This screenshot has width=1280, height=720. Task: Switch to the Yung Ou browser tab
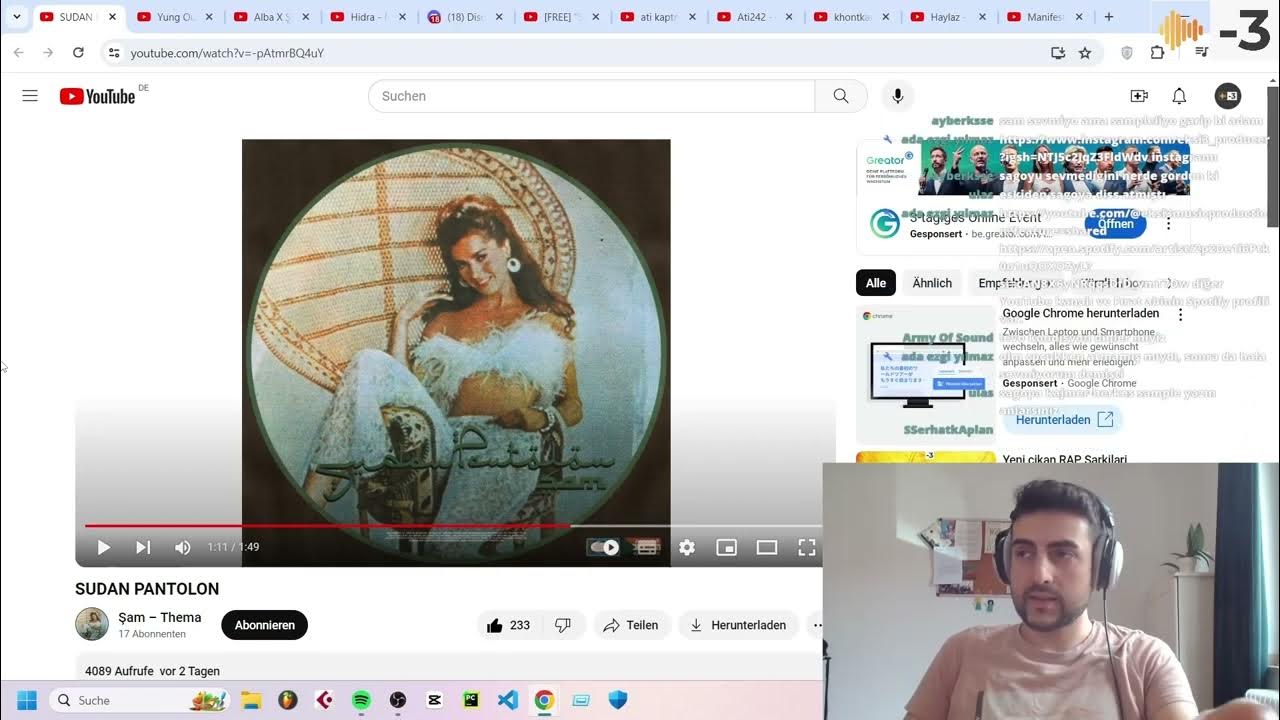click(x=174, y=17)
